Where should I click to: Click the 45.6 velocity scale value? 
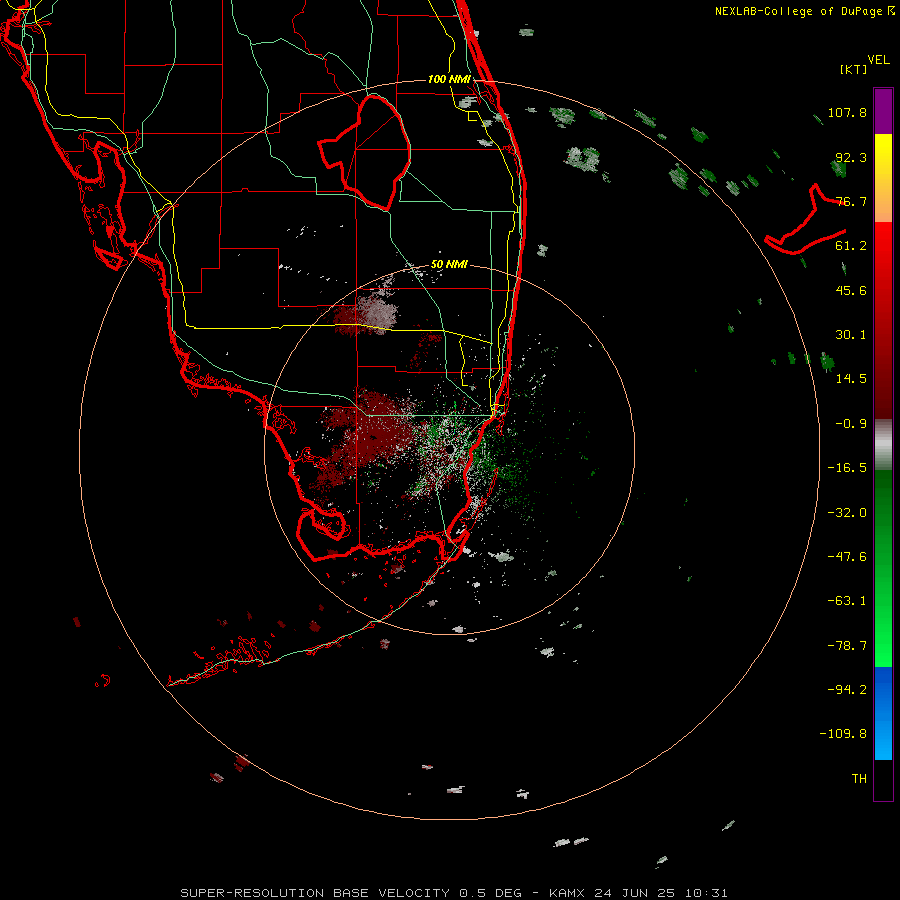(851, 290)
